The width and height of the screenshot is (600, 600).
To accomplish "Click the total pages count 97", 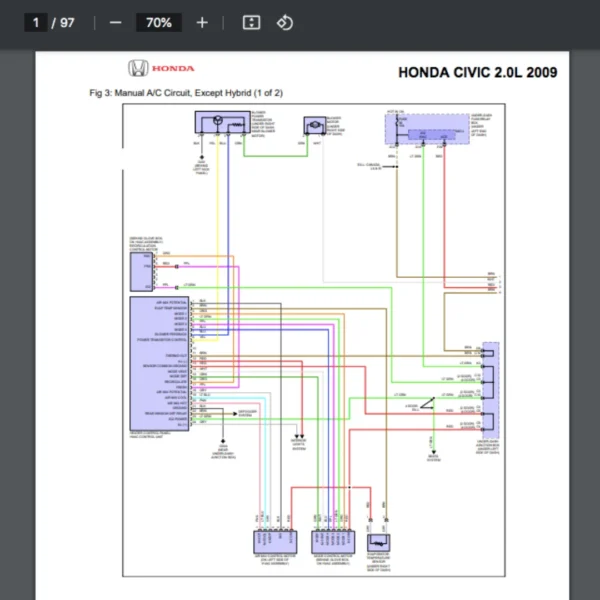I will (x=67, y=22).
